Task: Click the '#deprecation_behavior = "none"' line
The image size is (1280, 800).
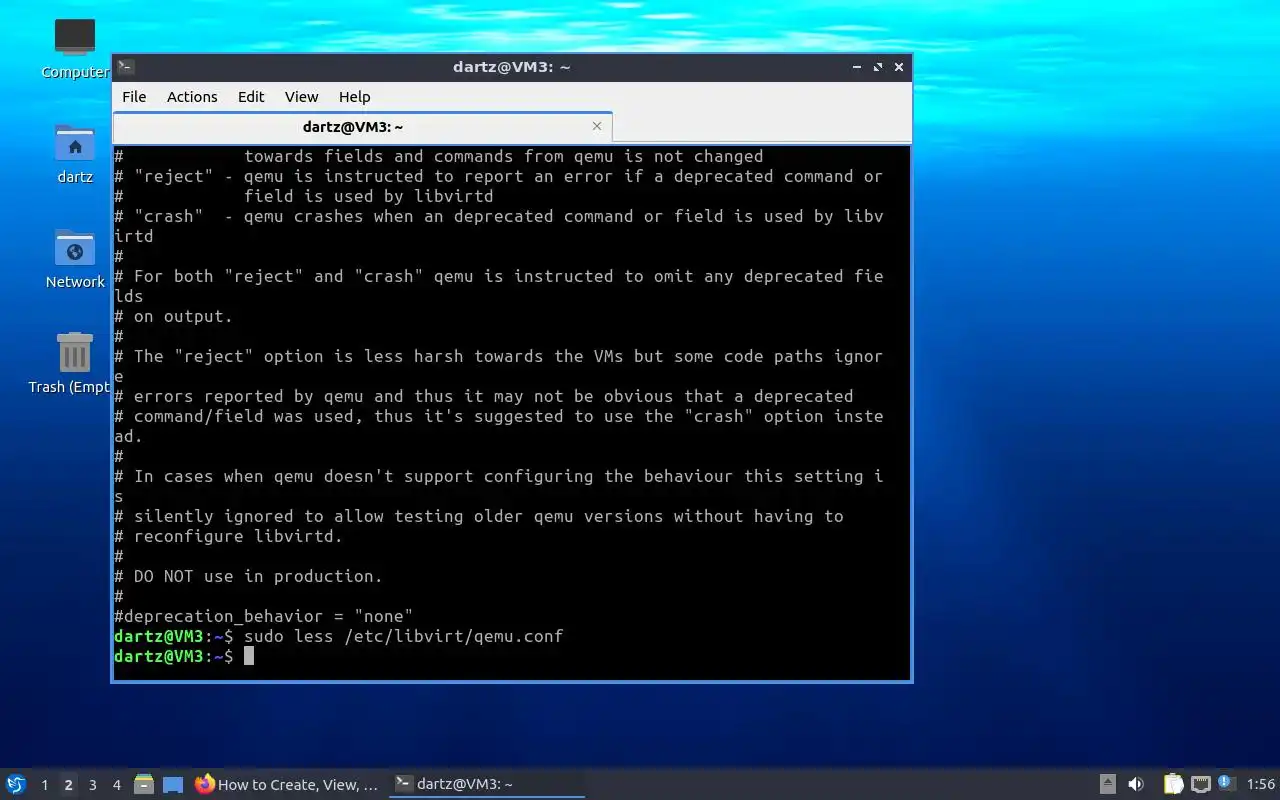Action: tap(263, 616)
